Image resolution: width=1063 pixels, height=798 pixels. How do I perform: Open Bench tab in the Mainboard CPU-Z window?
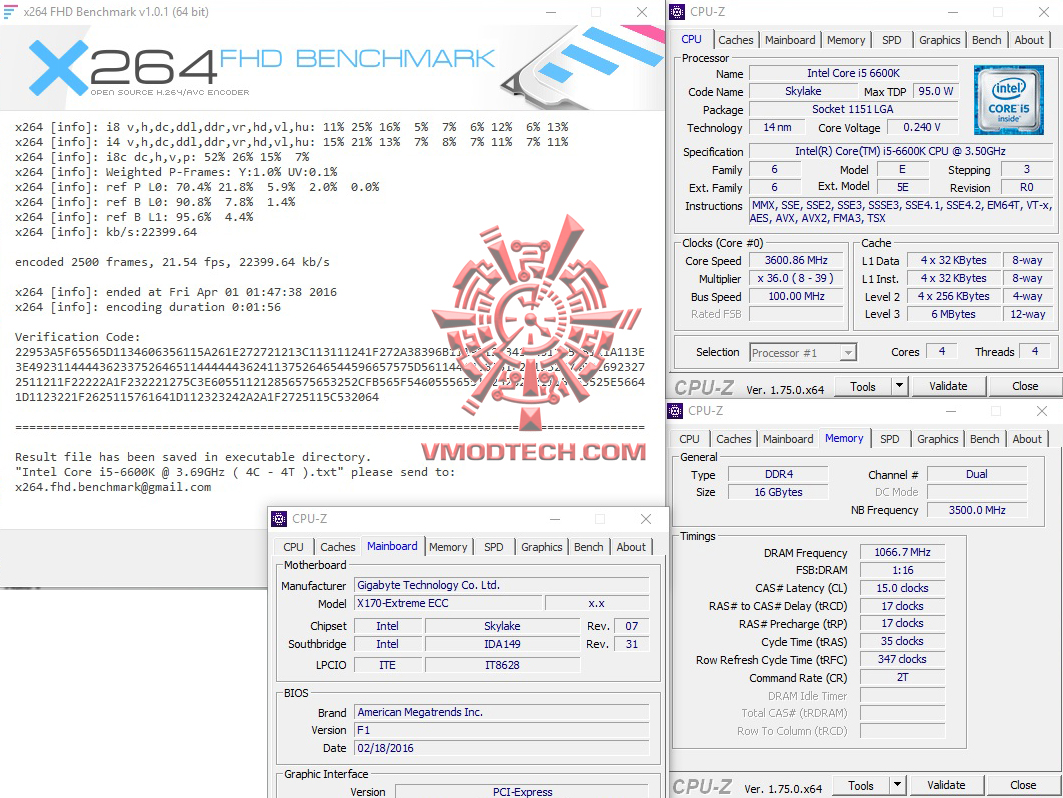click(x=588, y=546)
